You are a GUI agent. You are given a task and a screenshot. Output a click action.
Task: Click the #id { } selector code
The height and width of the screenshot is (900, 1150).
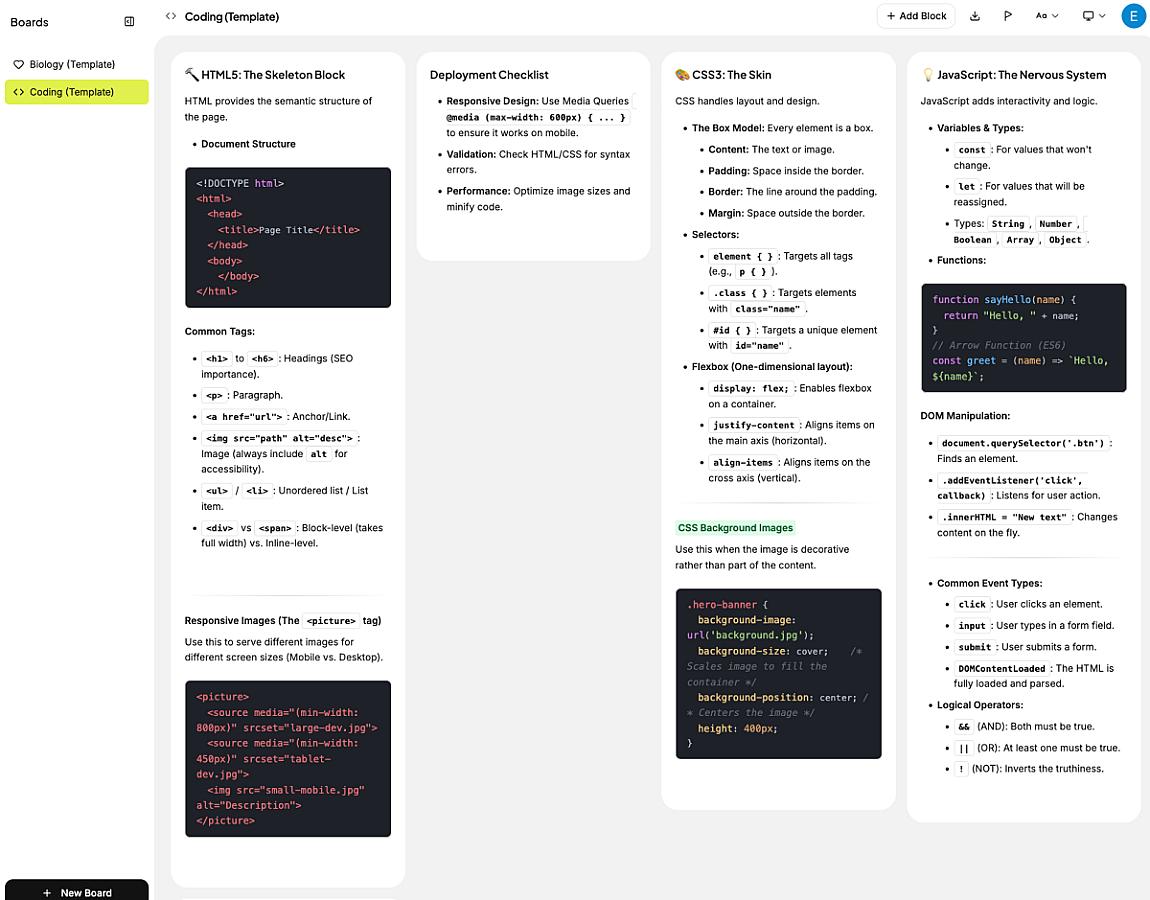tap(732, 331)
